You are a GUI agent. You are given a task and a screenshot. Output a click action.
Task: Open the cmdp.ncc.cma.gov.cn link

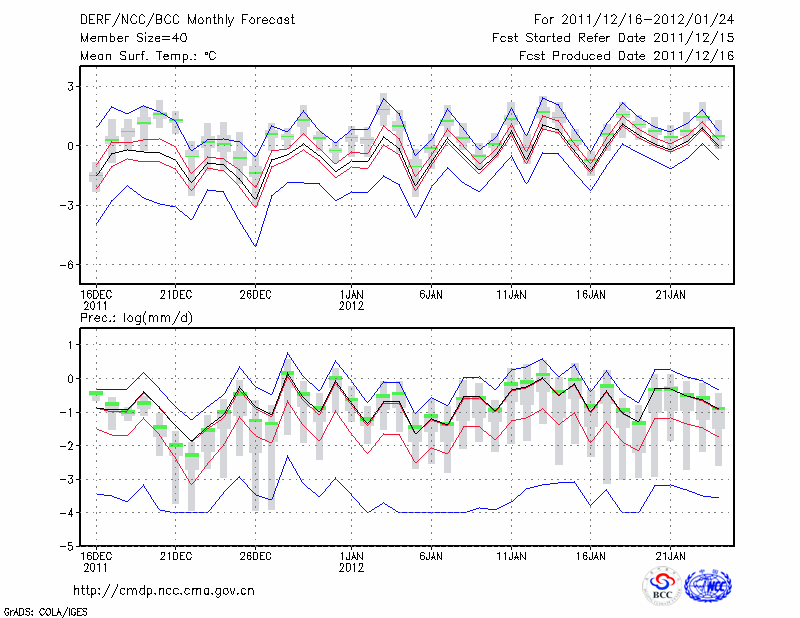tap(165, 590)
